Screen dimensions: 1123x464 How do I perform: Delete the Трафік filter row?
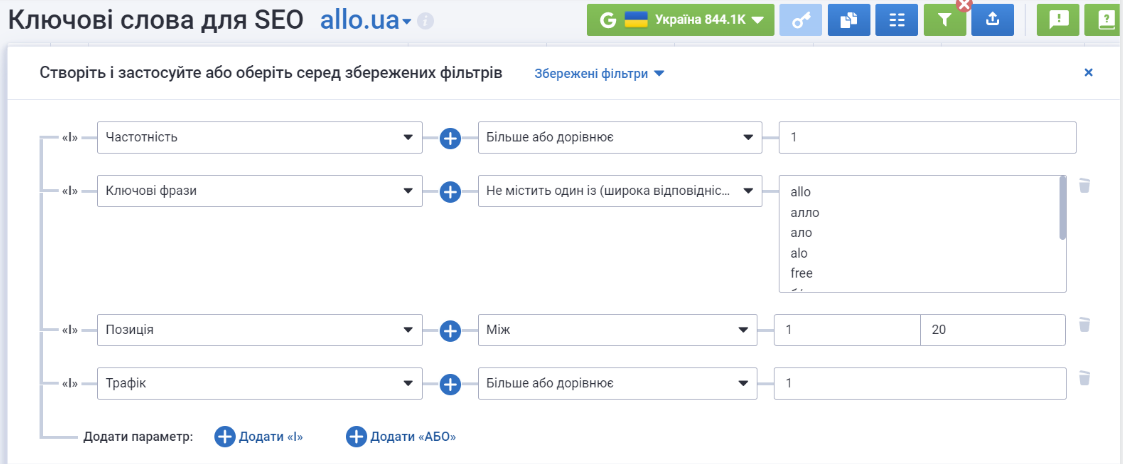click(x=1084, y=377)
